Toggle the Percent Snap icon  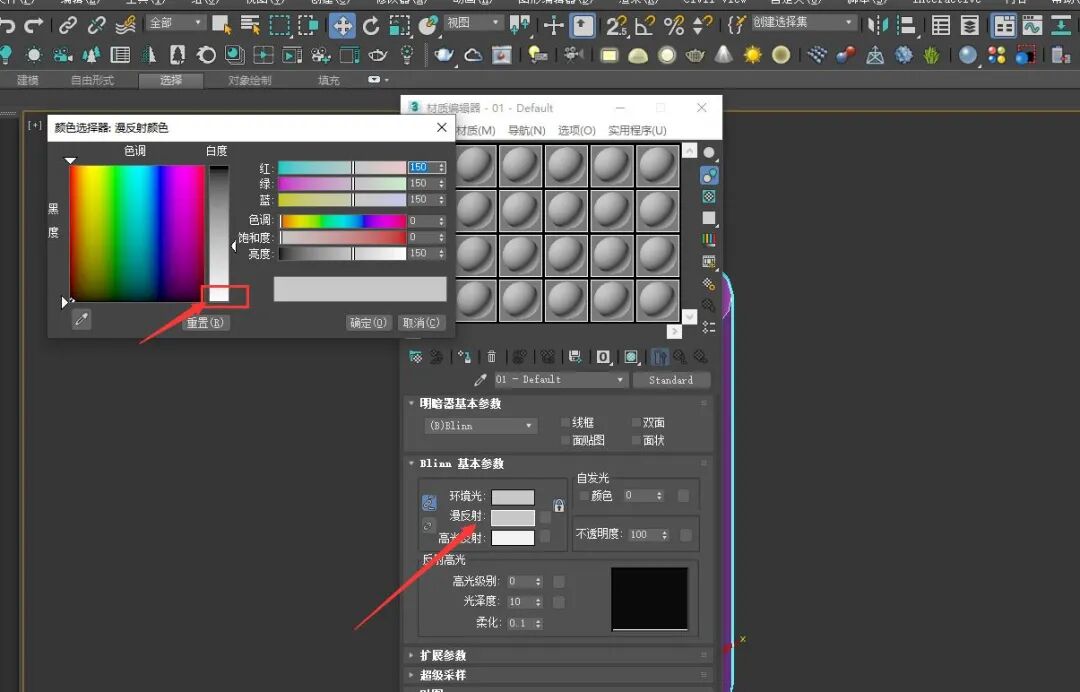pyautogui.click(x=674, y=26)
